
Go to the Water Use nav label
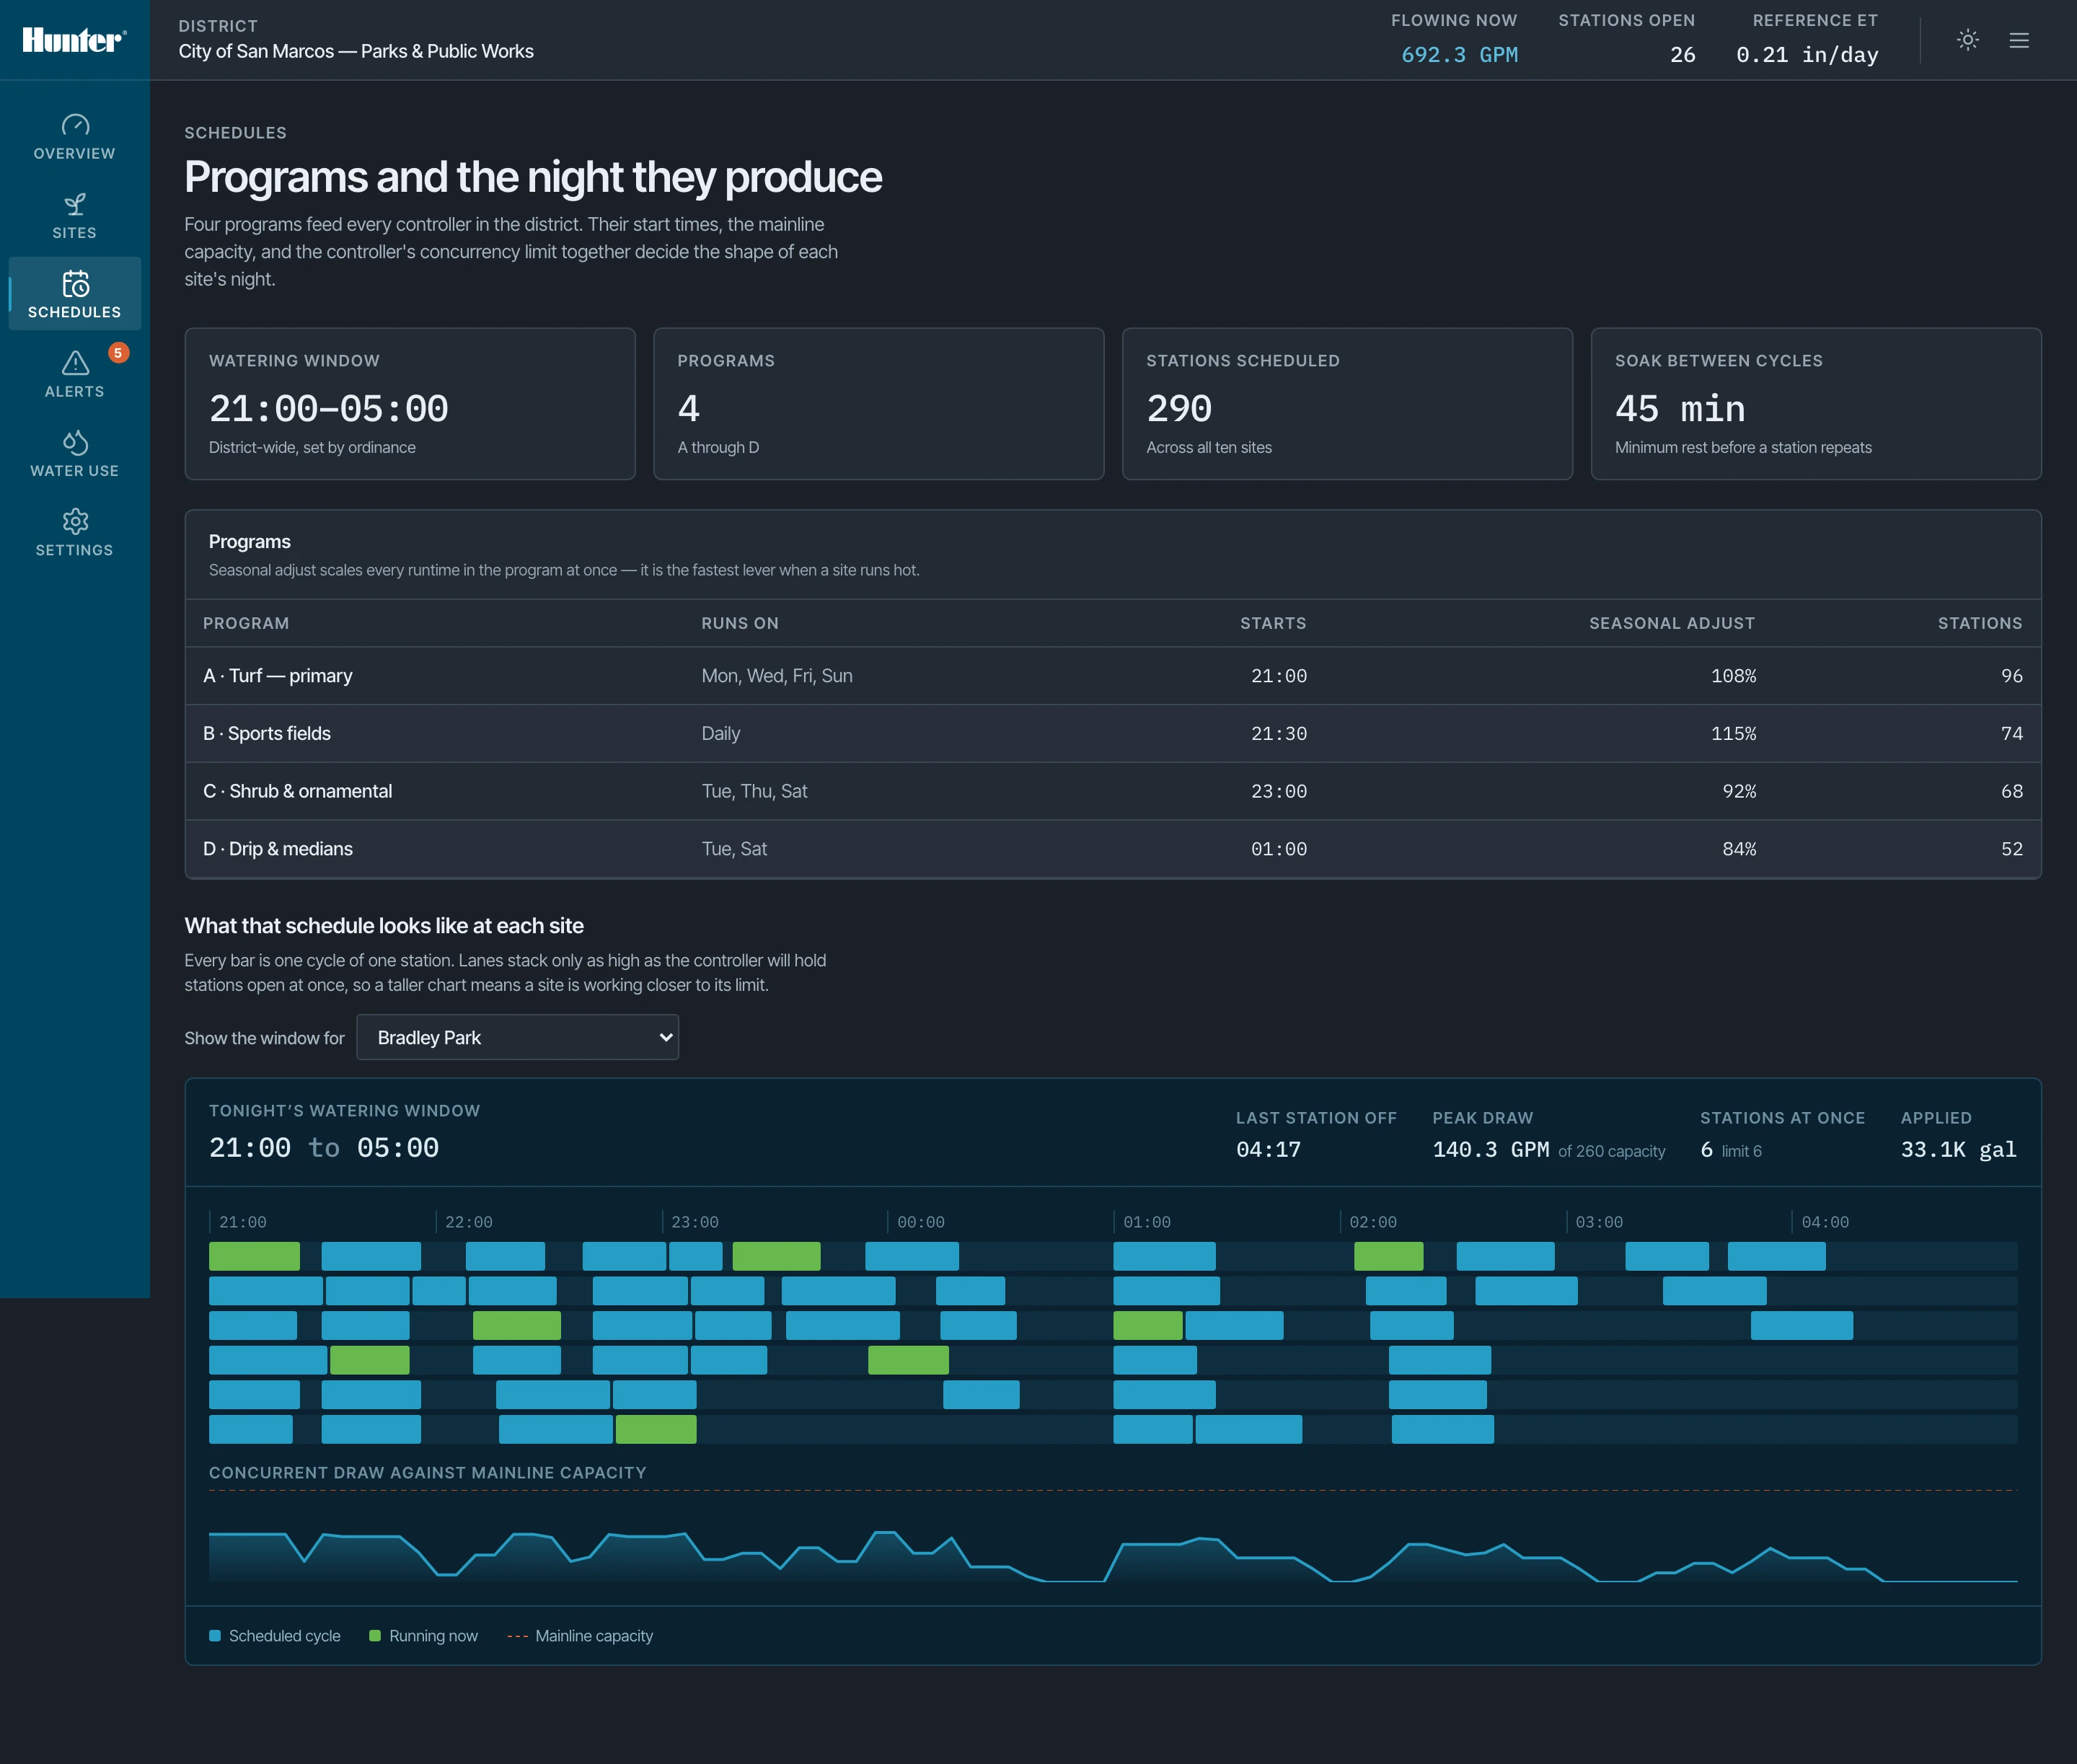pyautogui.click(x=75, y=470)
